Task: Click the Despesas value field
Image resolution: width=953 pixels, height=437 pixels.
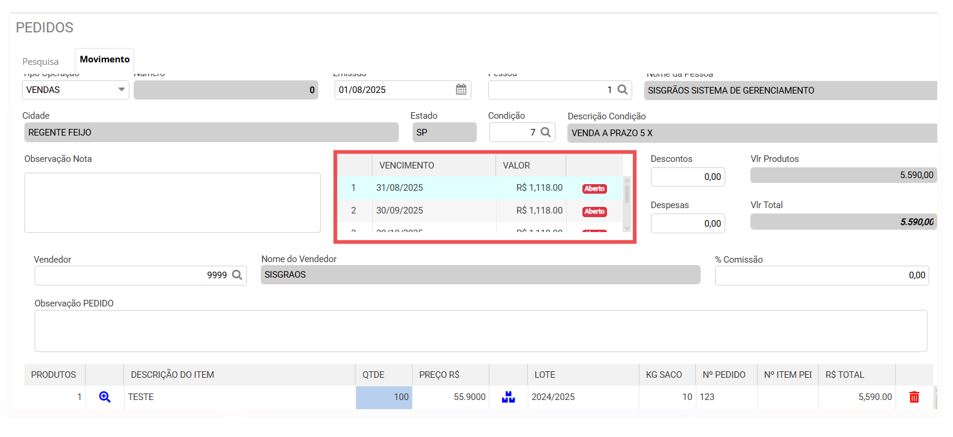Action: 688,223
